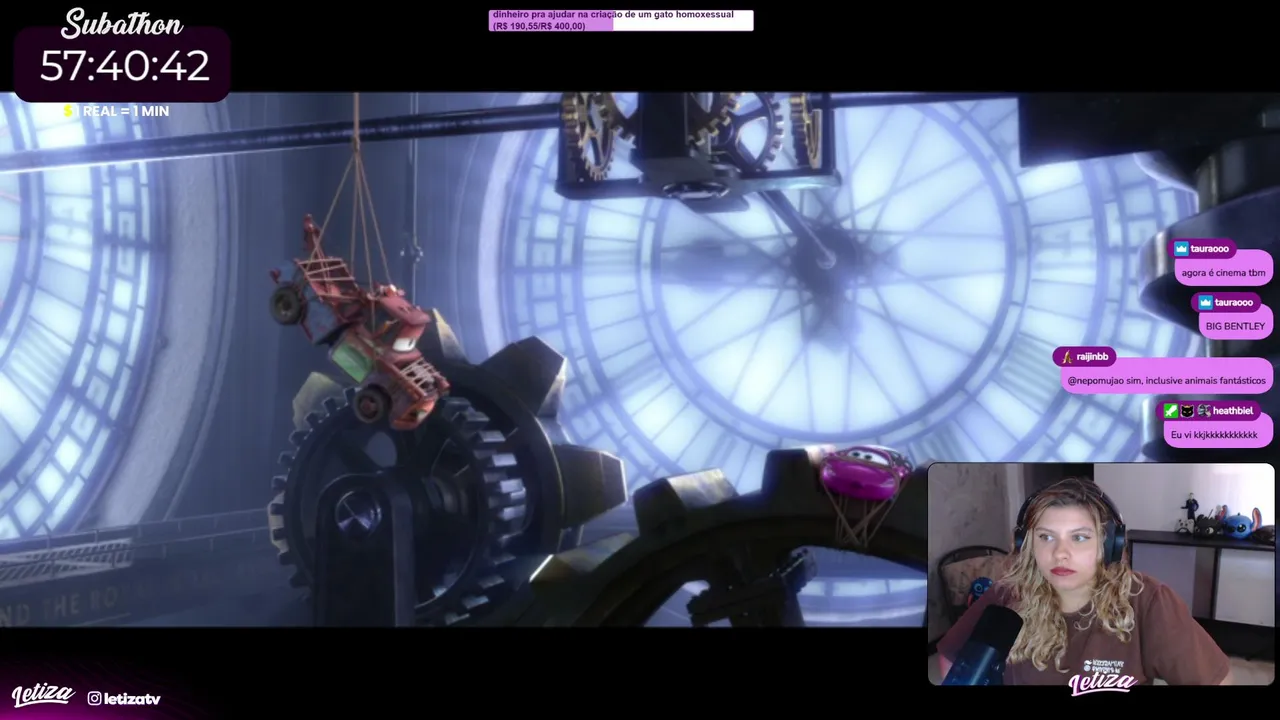The image size is (1280, 720).
Task: Click the yellow coin icon beside '1 REAL'
Action: (x=68, y=111)
